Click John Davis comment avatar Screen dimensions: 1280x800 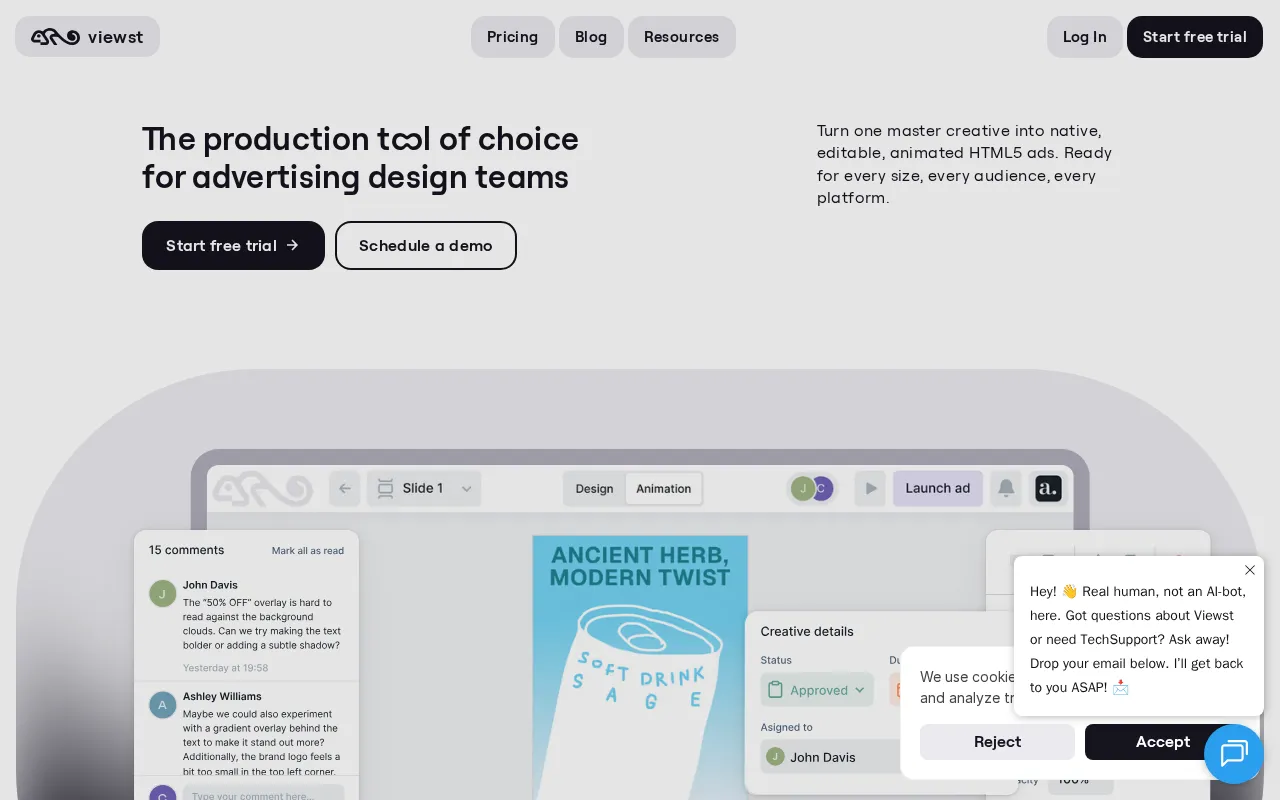163,593
